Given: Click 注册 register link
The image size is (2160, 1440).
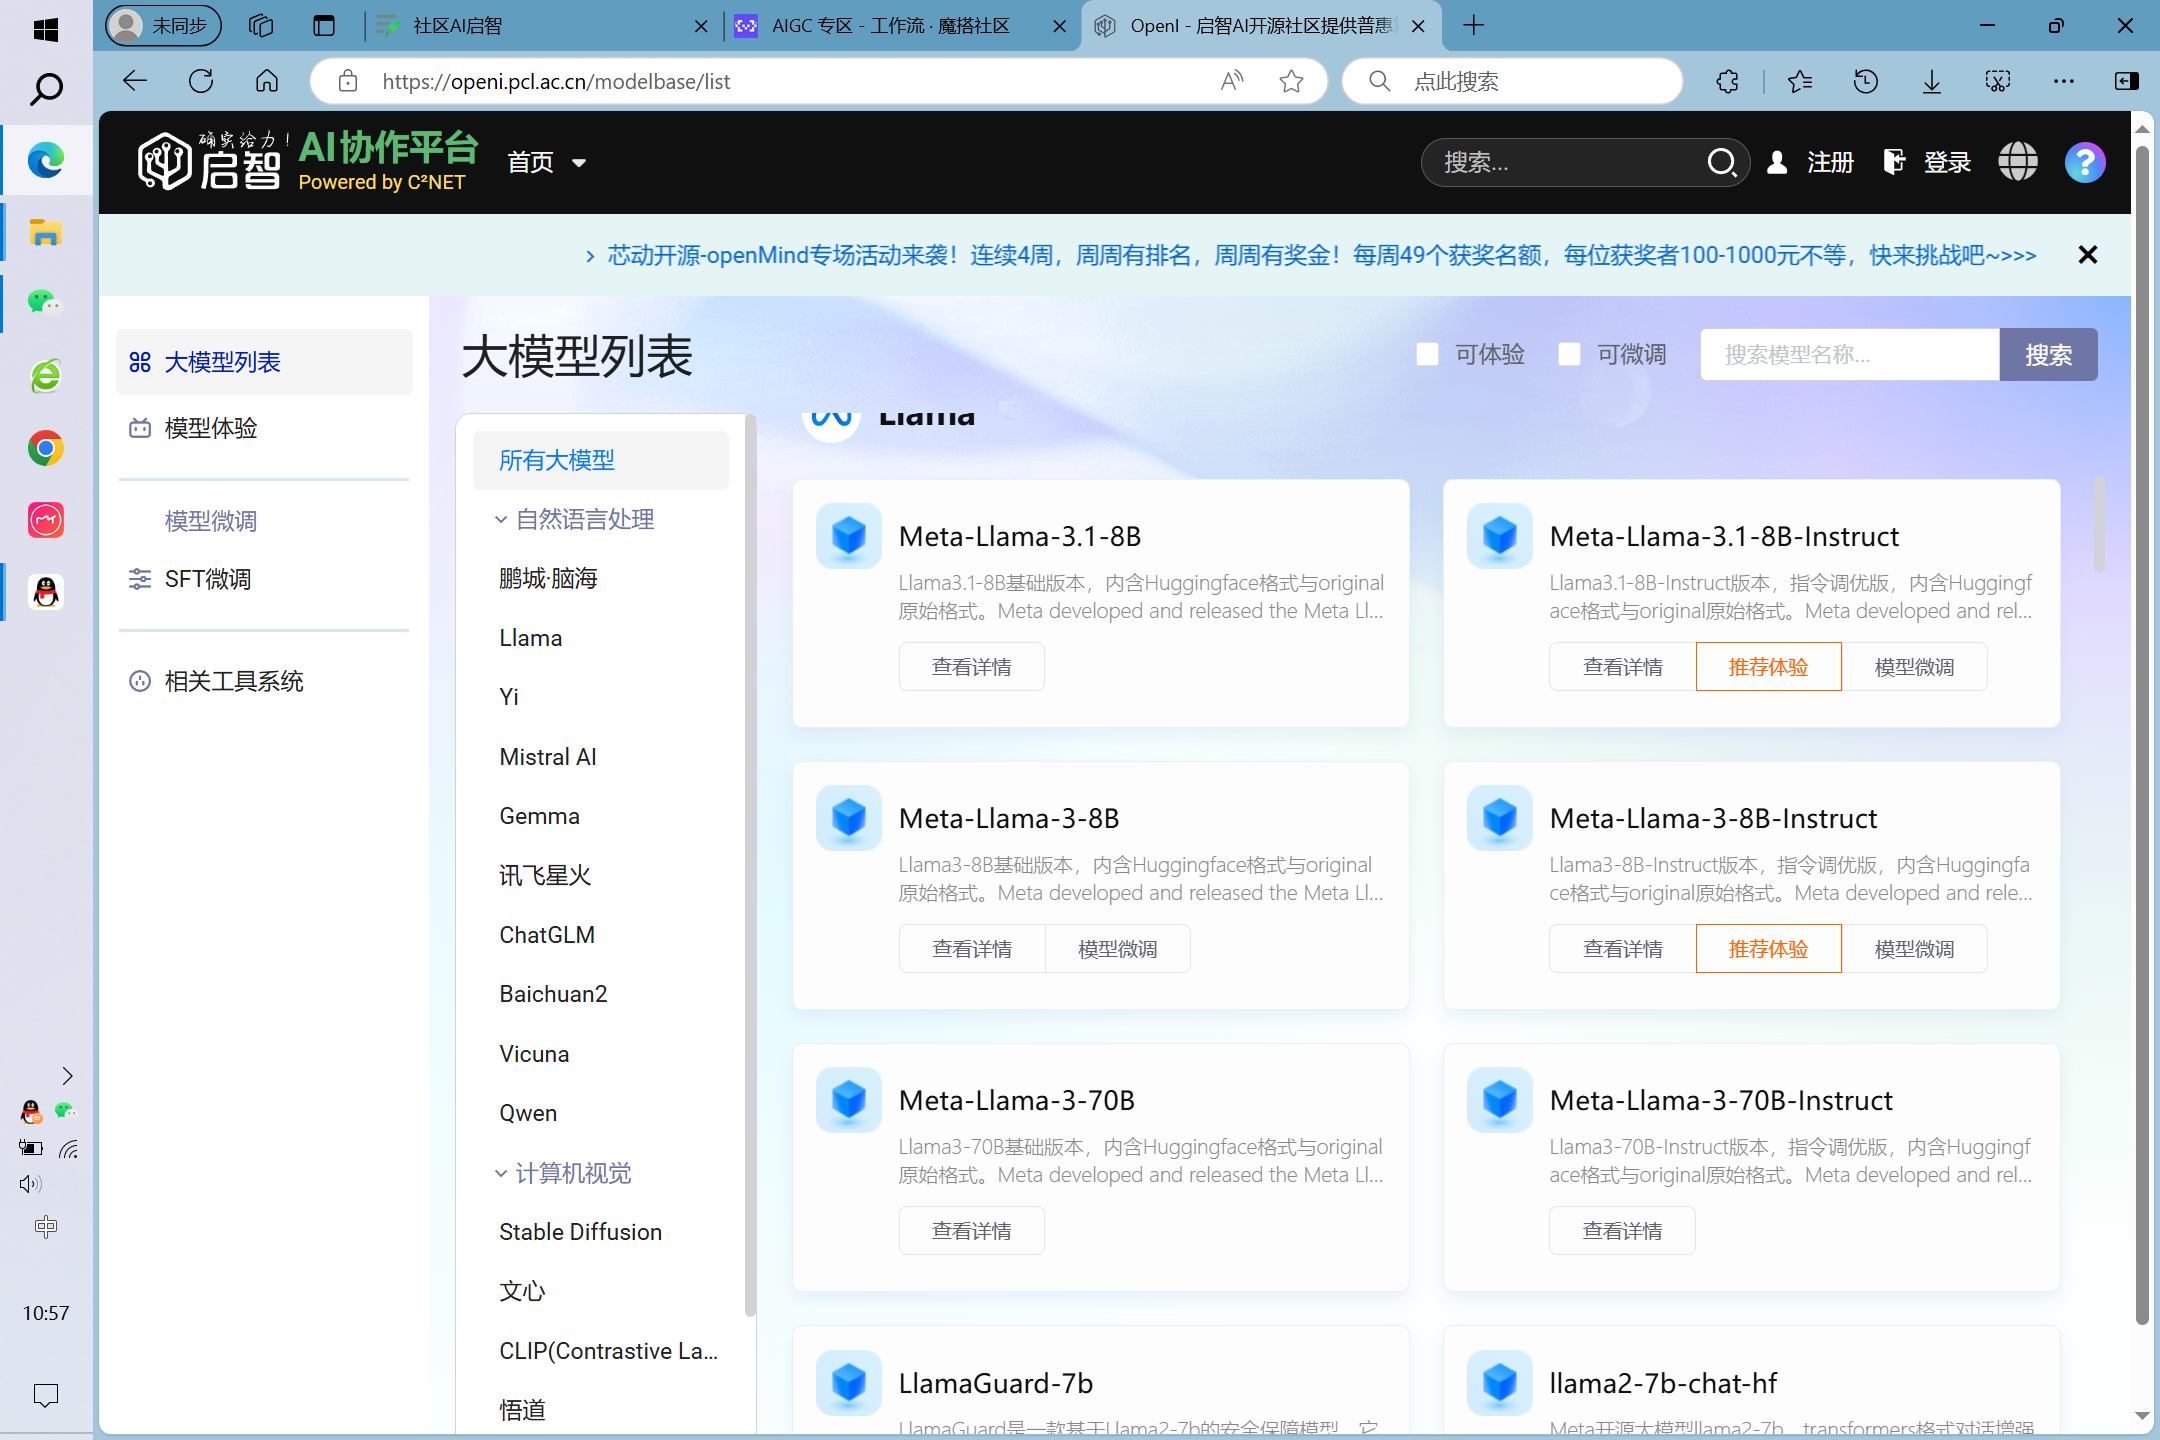Looking at the screenshot, I should (x=1830, y=162).
